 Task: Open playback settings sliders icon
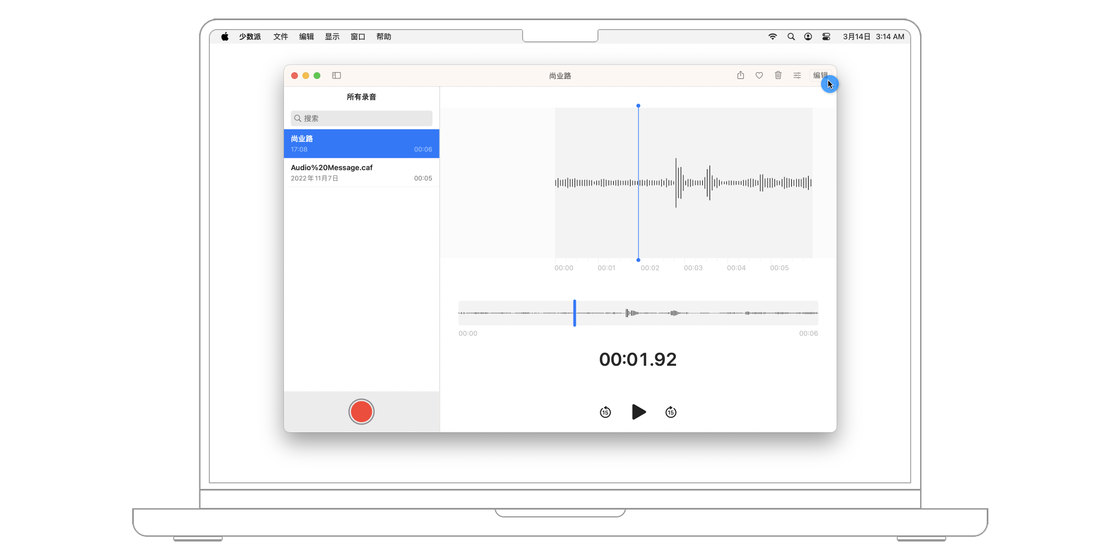tap(797, 75)
